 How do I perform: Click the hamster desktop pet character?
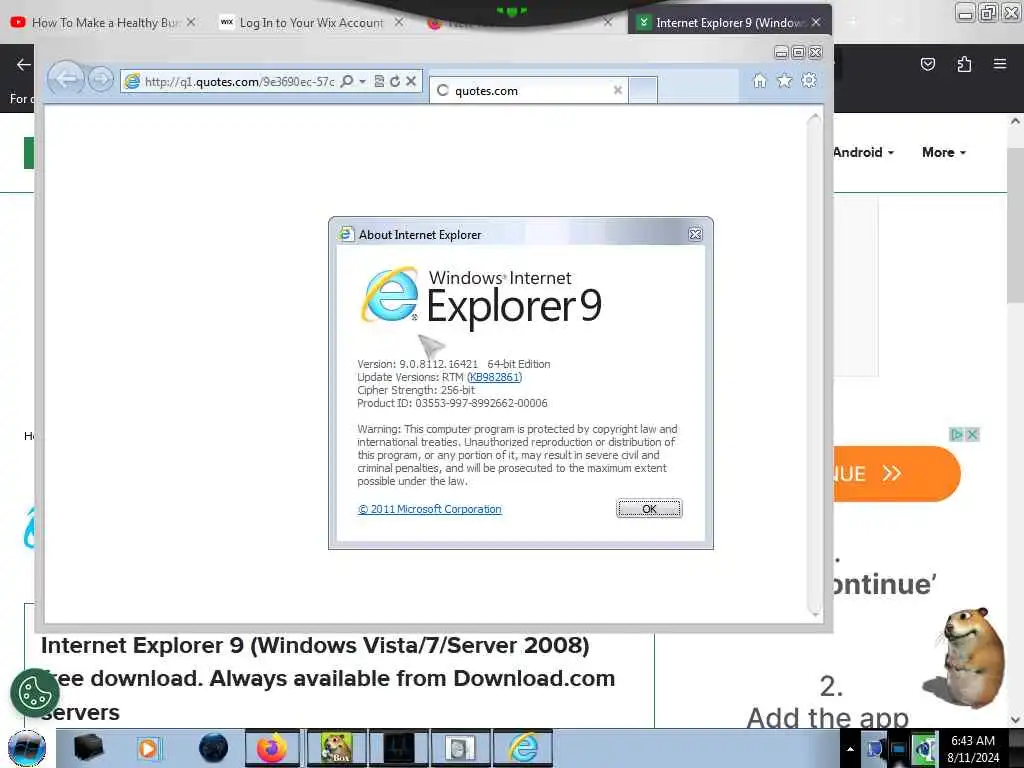(x=964, y=656)
